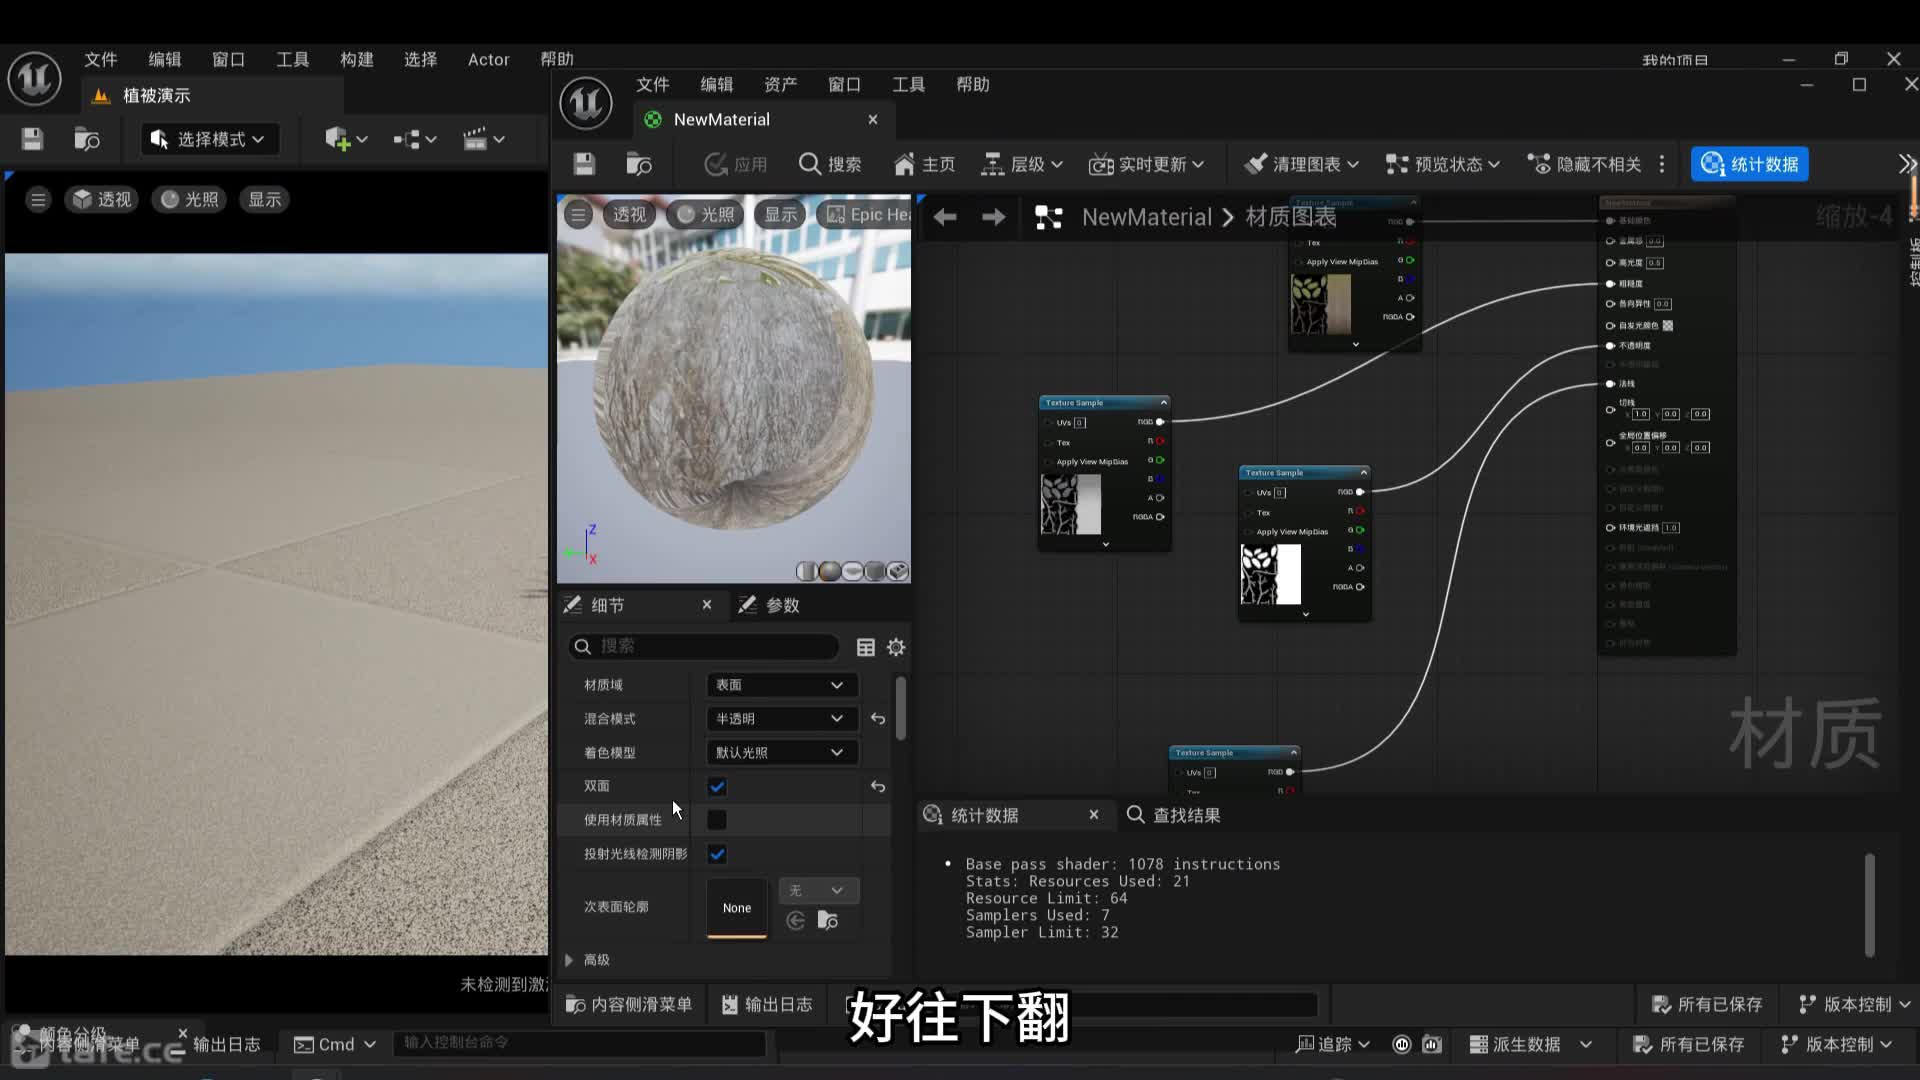Navigate forward in the material graph
This screenshot has width=1920, height=1080.
point(993,217)
